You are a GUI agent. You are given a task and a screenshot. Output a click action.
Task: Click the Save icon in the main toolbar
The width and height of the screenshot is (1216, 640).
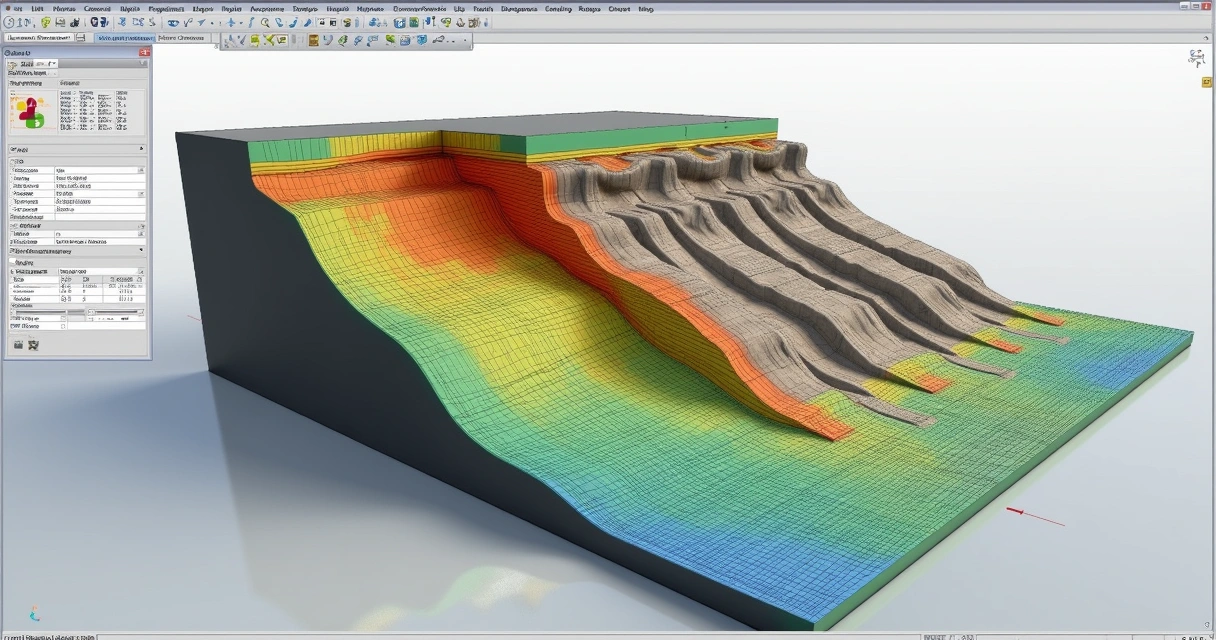(x=59, y=21)
